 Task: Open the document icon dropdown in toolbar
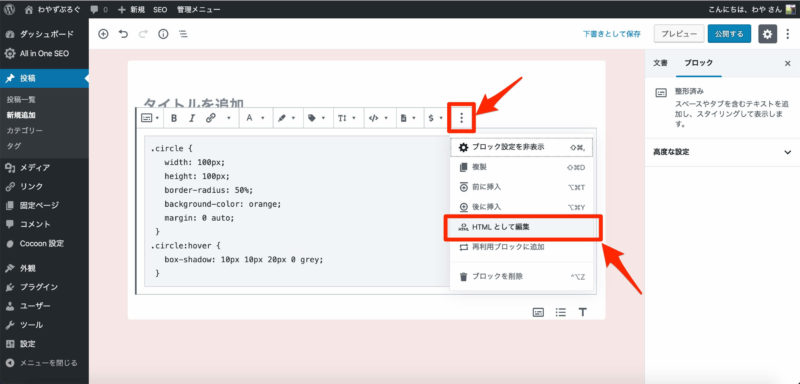point(408,118)
